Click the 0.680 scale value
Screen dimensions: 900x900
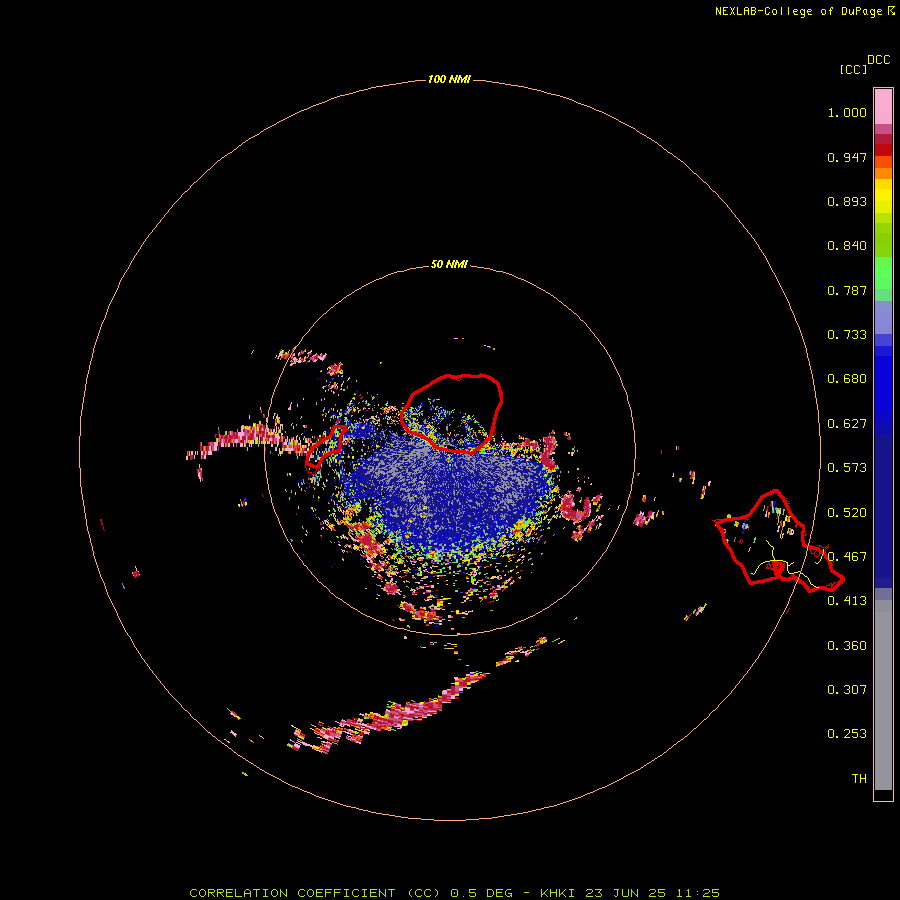tap(847, 379)
